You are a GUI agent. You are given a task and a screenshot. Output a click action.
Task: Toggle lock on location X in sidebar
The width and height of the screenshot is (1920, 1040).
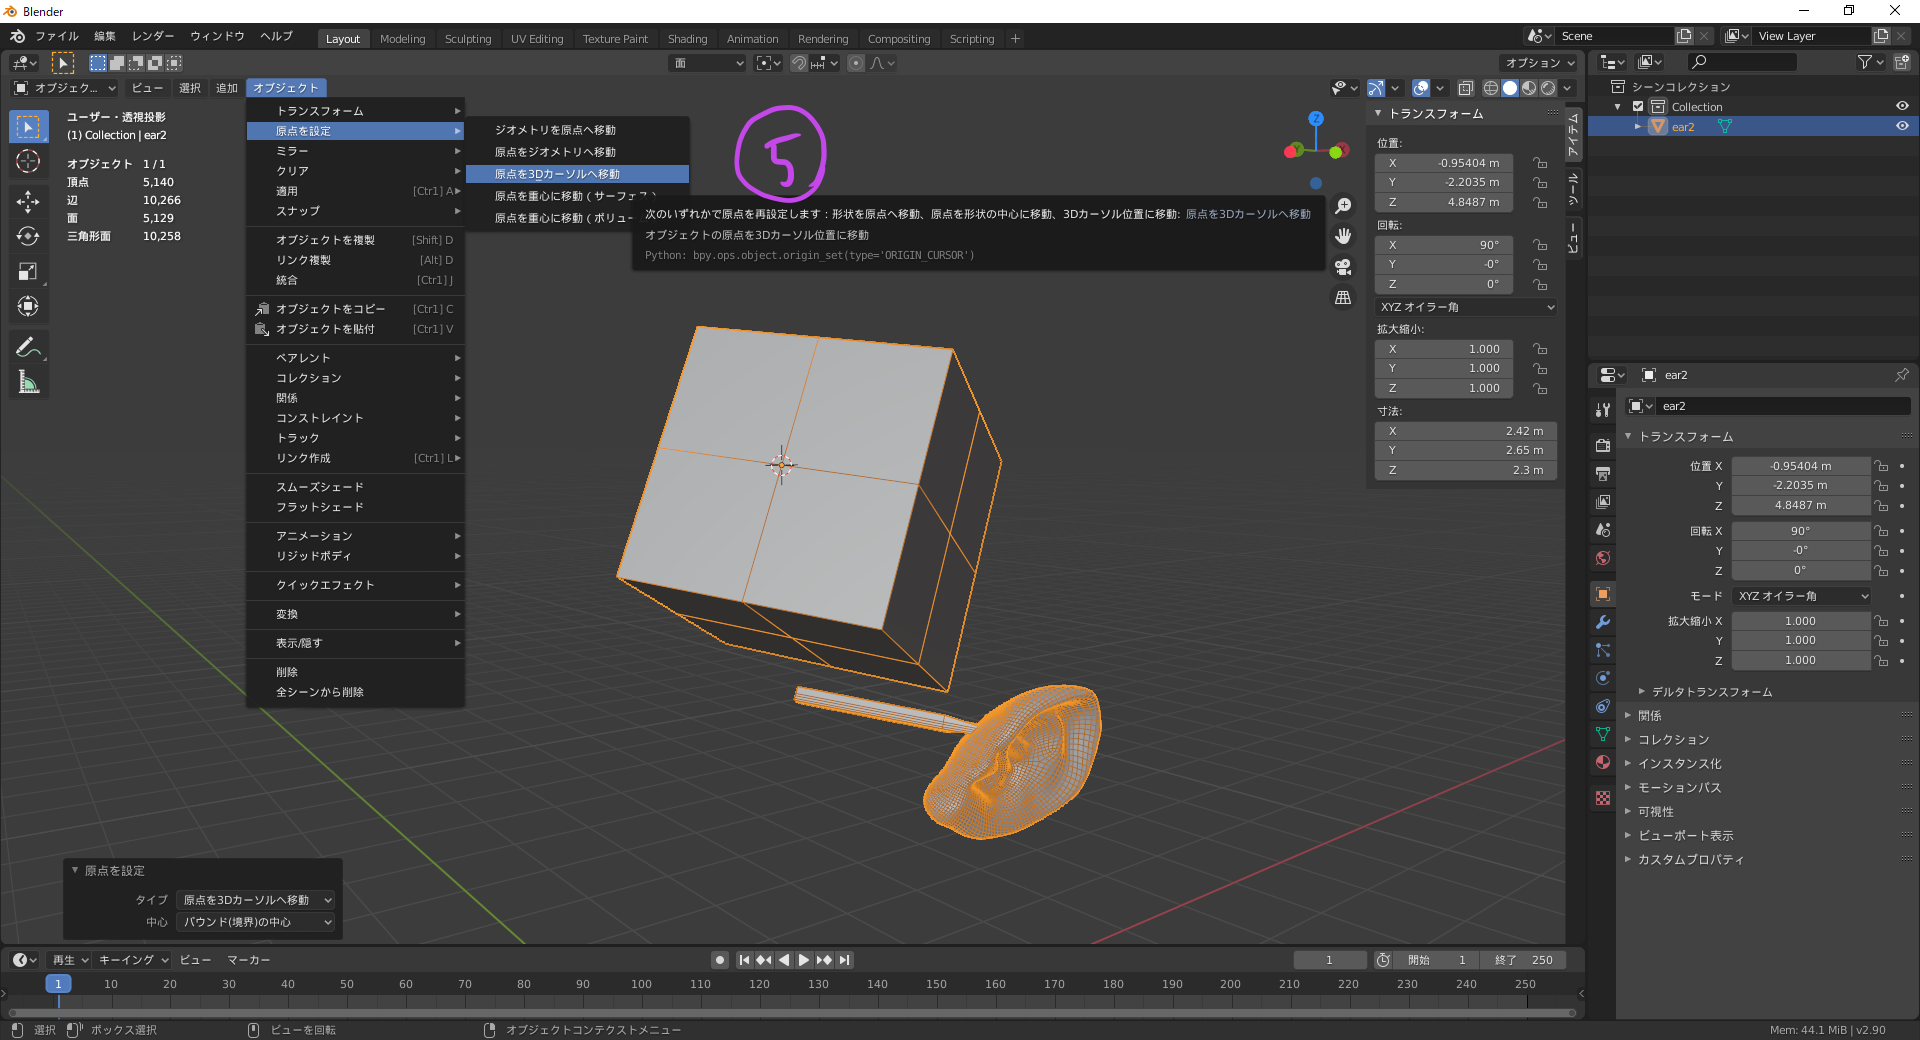tap(1541, 163)
